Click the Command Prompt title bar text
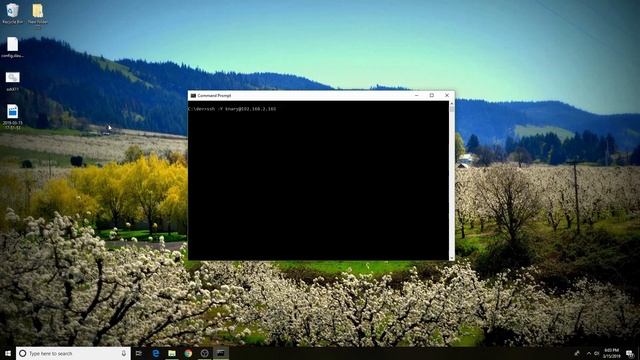The width and height of the screenshot is (640, 360). click(x=214, y=96)
